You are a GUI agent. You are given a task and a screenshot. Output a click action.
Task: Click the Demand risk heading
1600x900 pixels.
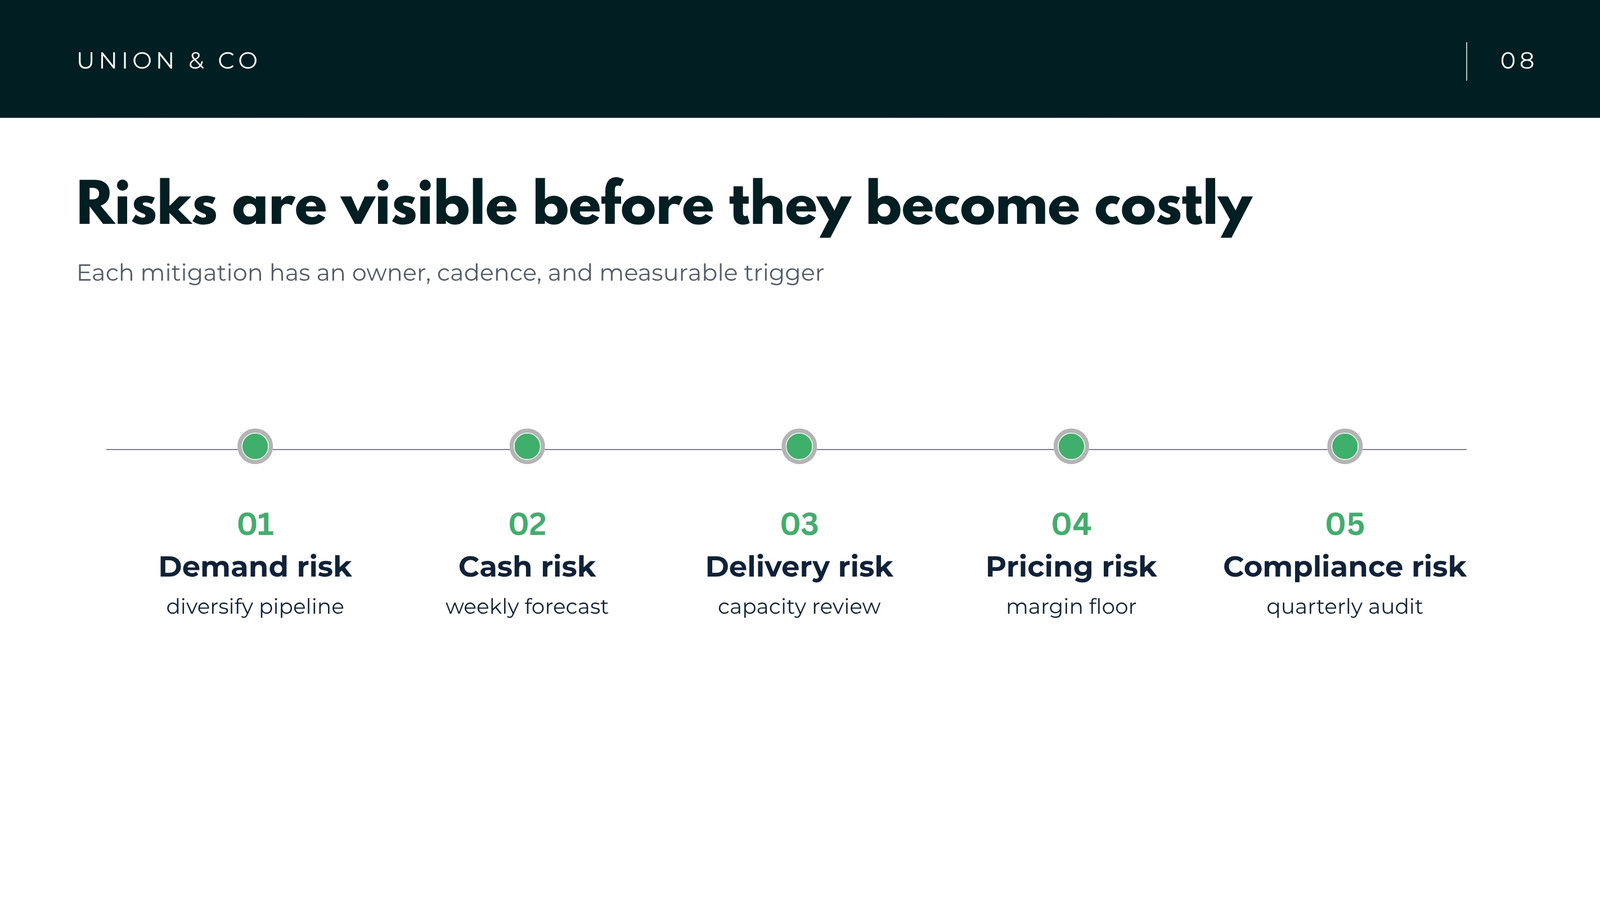tap(255, 567)
